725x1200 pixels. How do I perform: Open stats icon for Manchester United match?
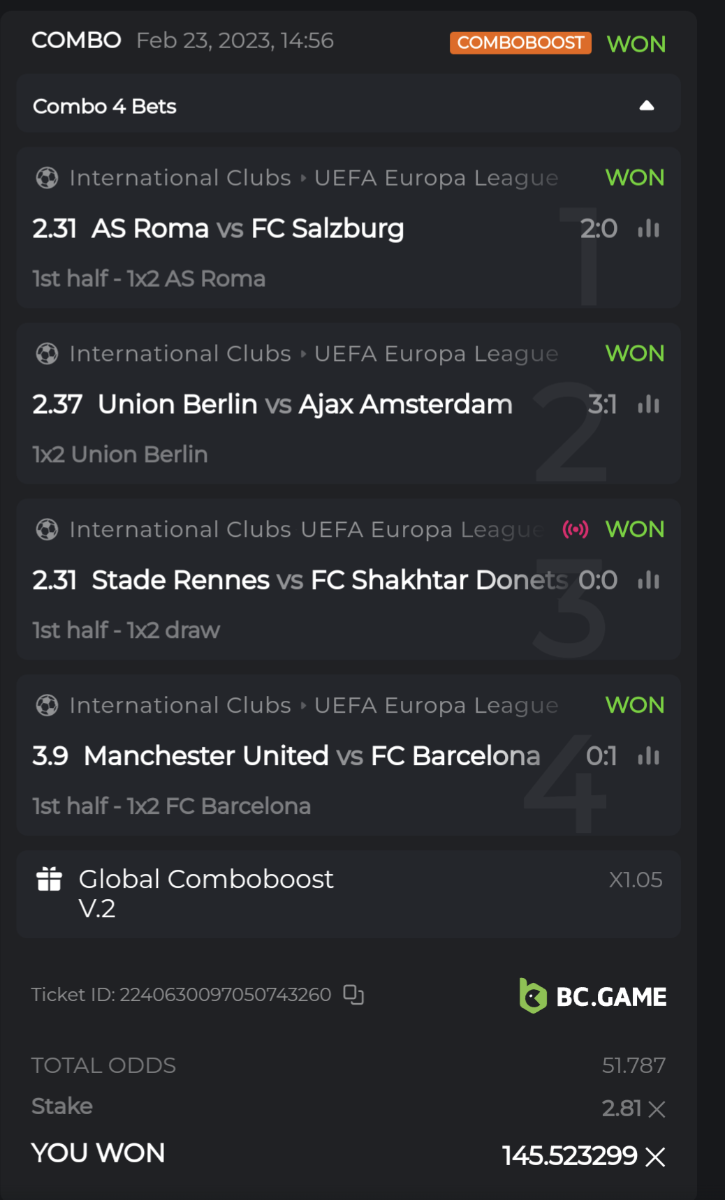click(x=649, y=757)
